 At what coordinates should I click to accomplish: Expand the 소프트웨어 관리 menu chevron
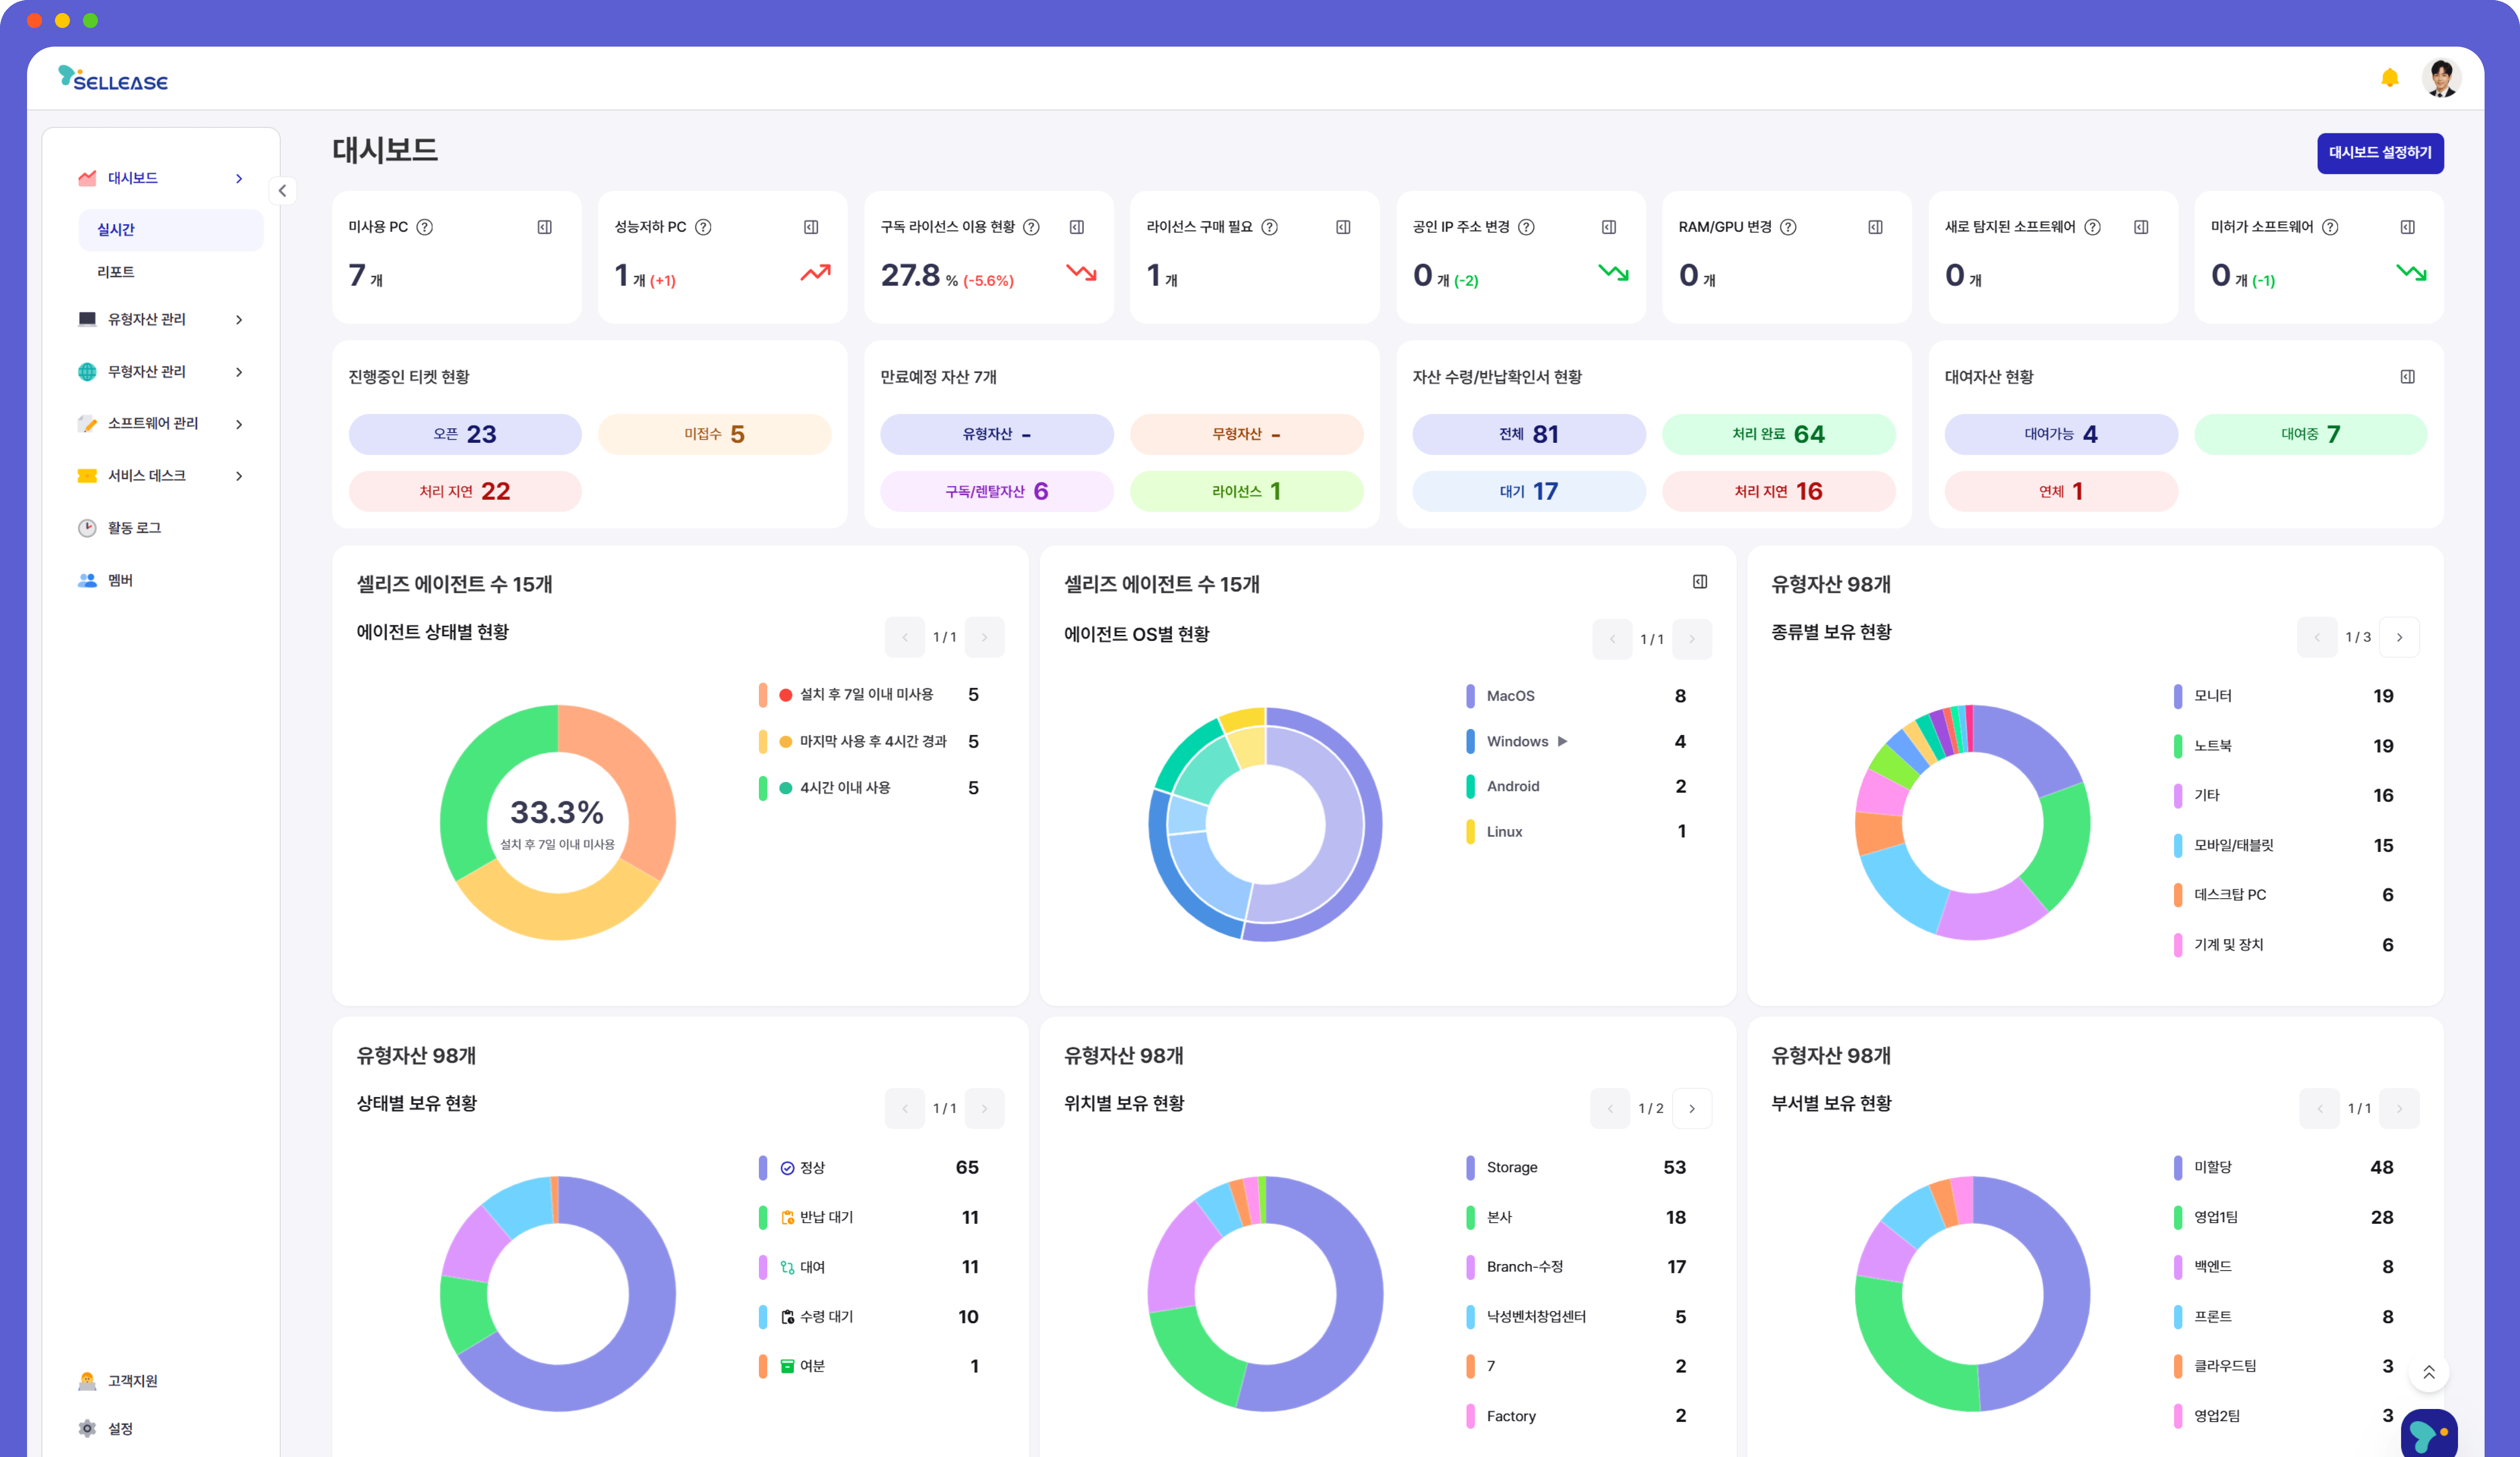point(239,424)
